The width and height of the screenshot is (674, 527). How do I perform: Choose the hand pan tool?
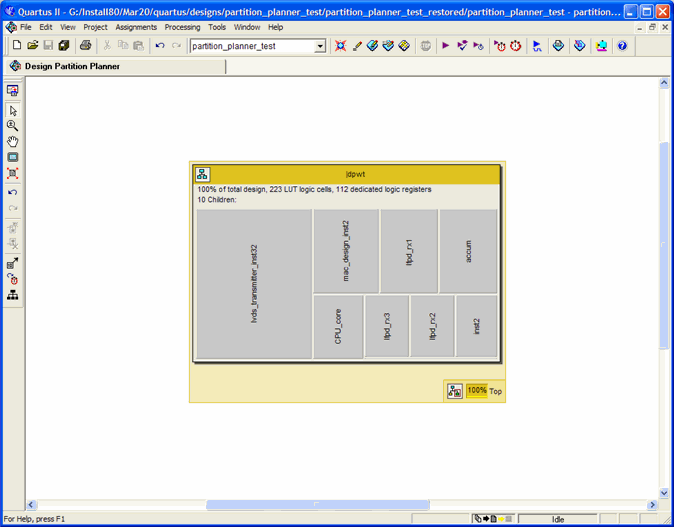(x=13, y=142)
